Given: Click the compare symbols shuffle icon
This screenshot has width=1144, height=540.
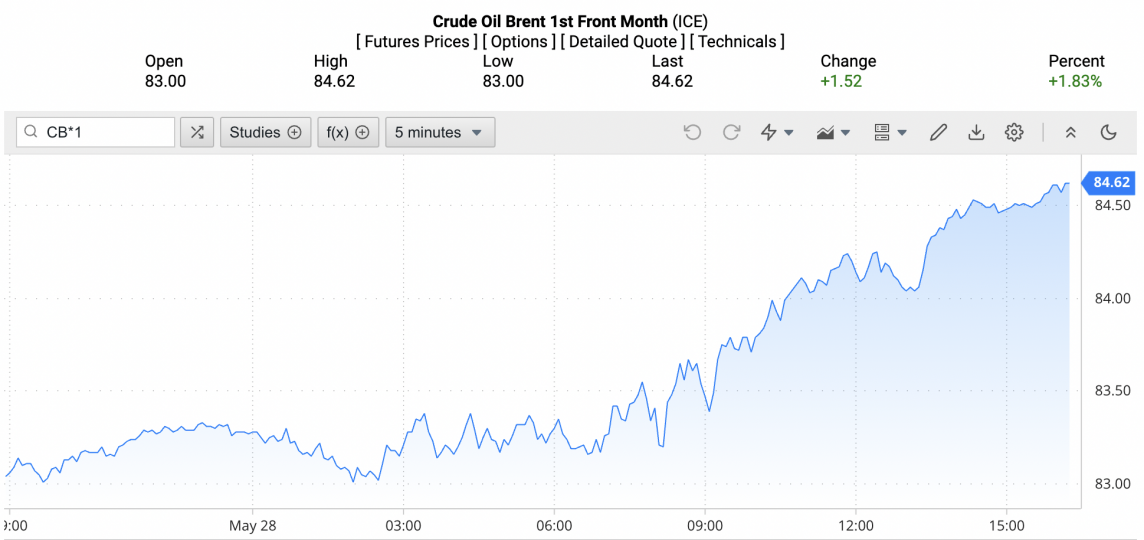Looking at the screenshot, I should 197,132.
